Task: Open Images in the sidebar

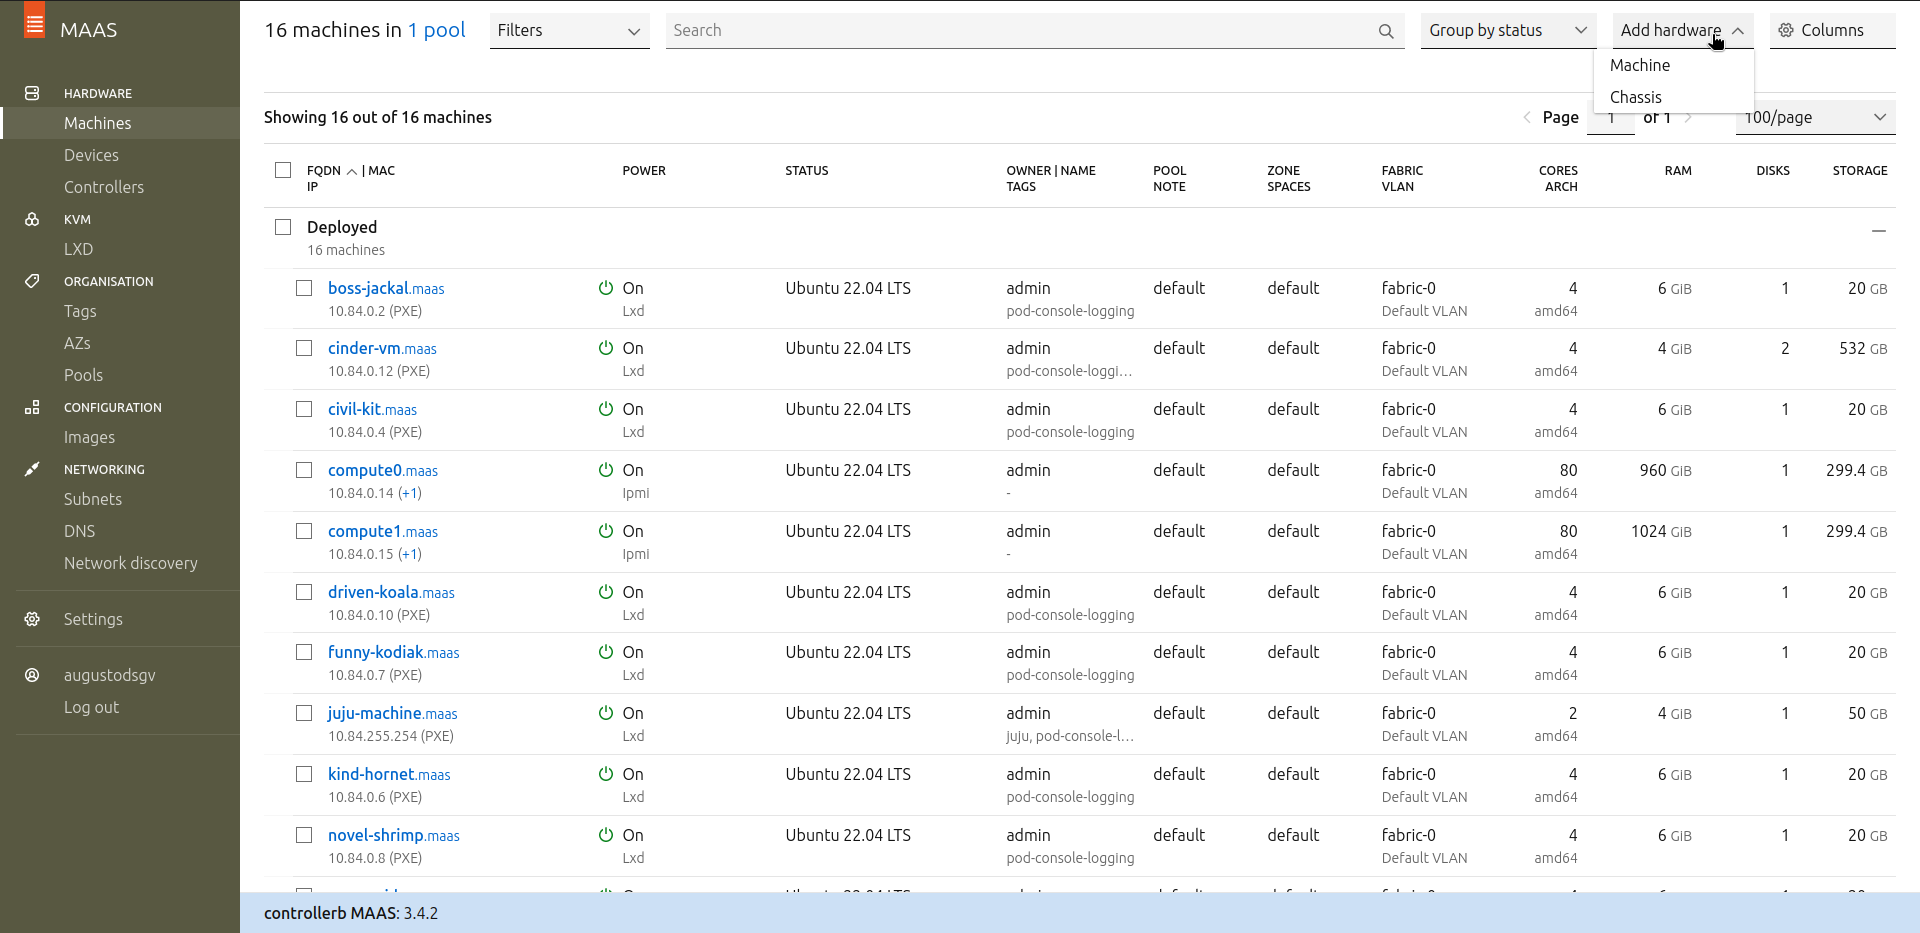Action: click(x=89, y=437)
